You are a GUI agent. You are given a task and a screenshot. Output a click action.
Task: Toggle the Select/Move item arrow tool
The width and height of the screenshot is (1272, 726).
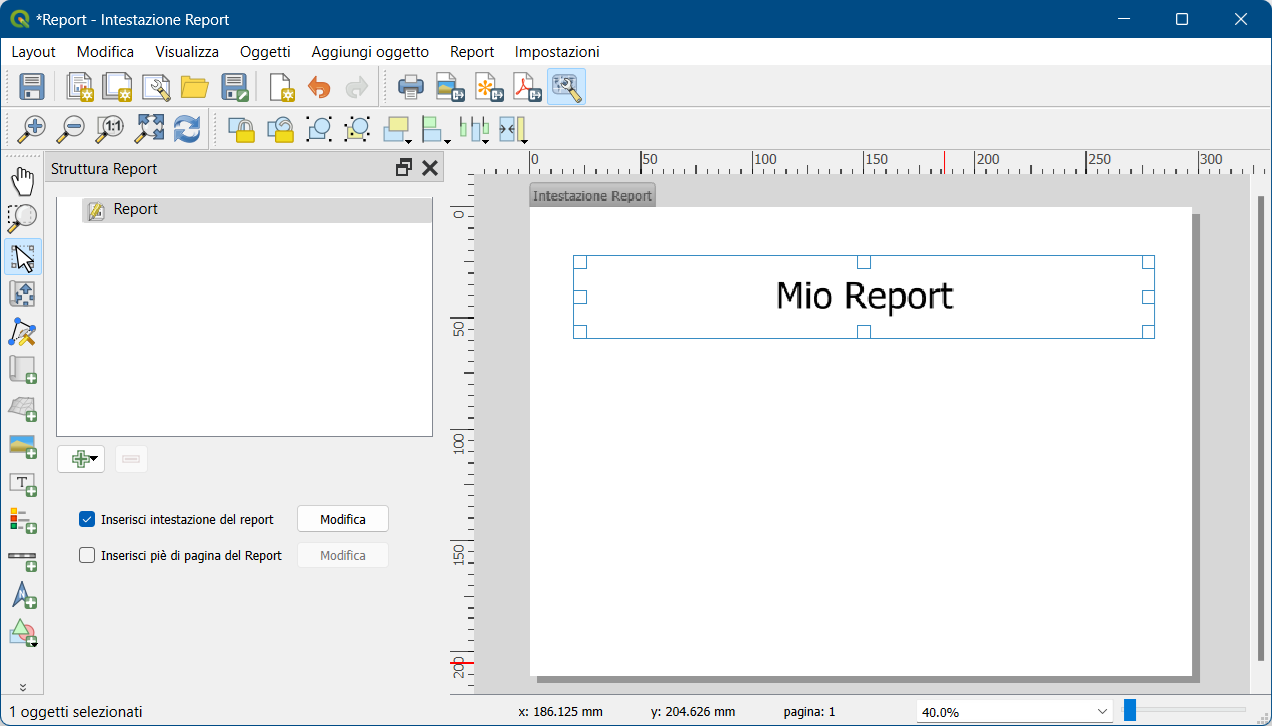(23, 256)
